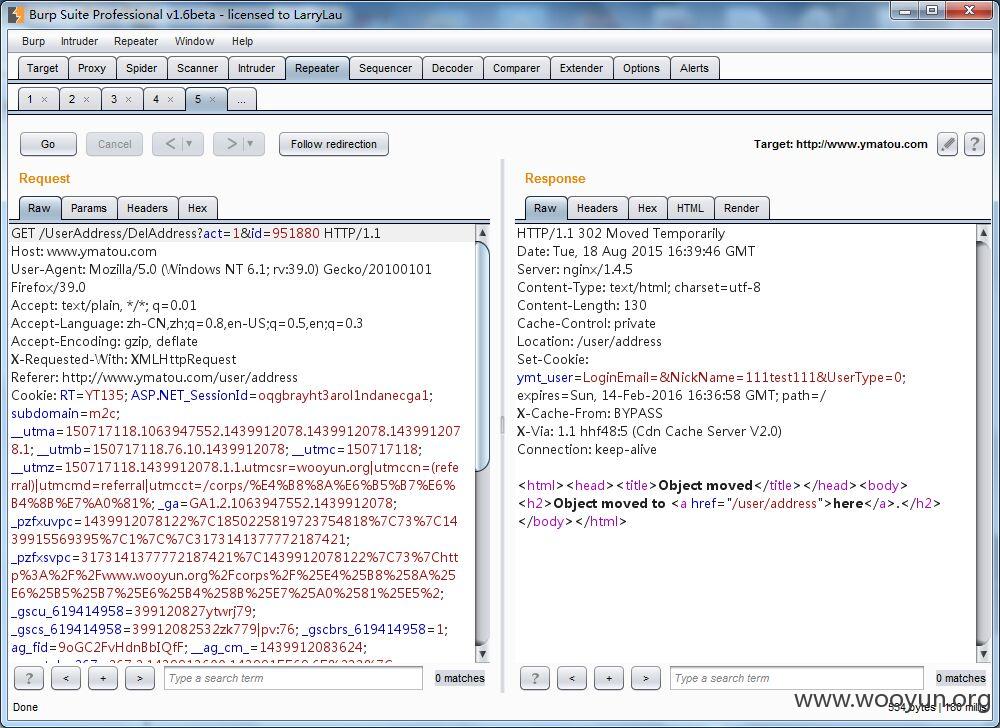The height and width of the screenshot is (728, 1000).
Task: Add new repeater tab with ... tab
Action: [x=242, y=99]
